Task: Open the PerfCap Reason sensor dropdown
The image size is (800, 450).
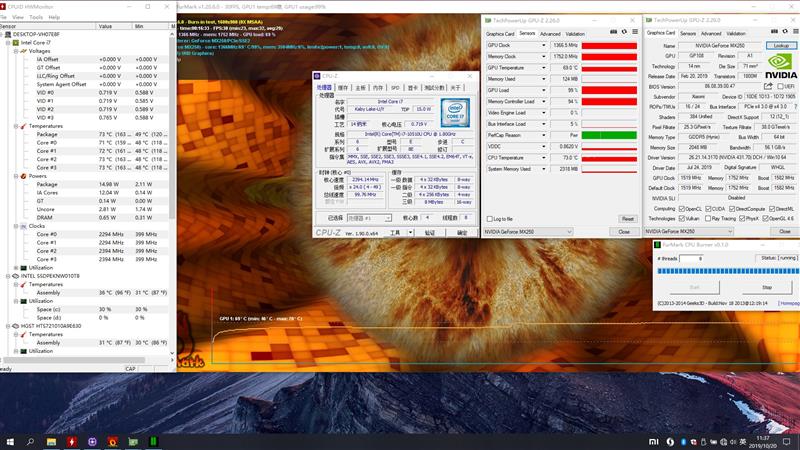Action: coord(543,135)
